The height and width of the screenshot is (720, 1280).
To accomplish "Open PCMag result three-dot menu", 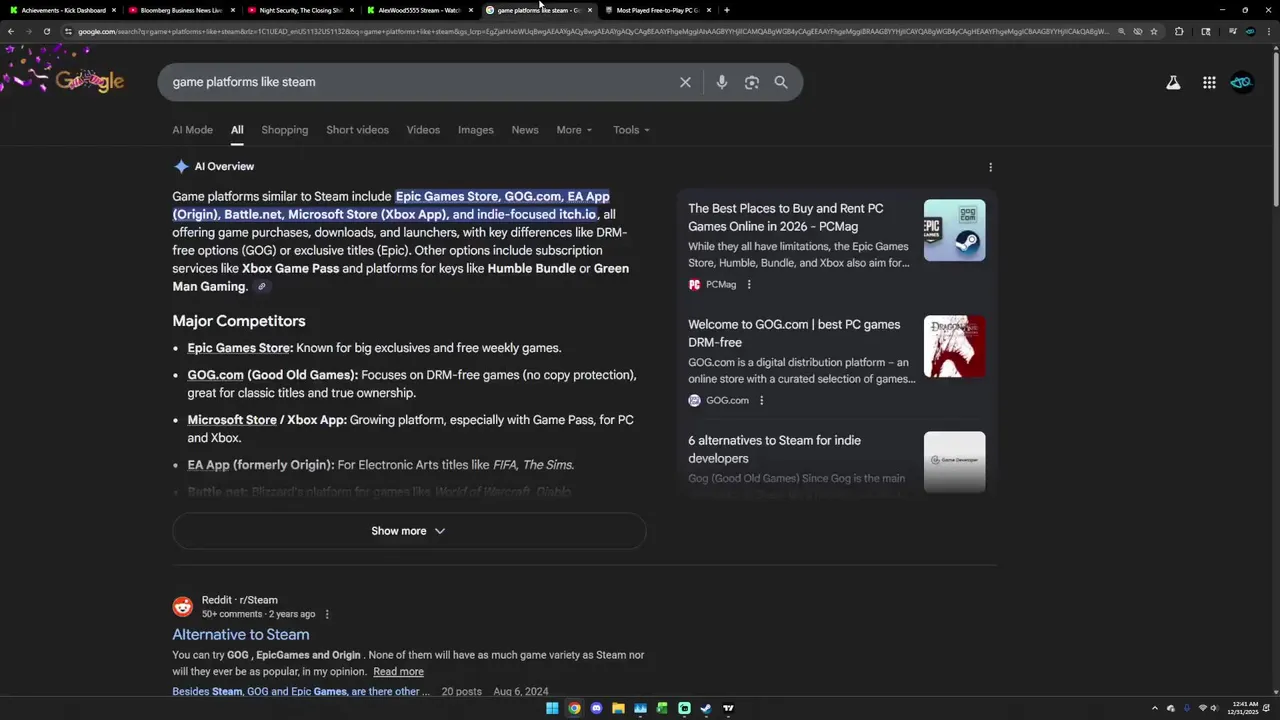I will coord(749,285).
